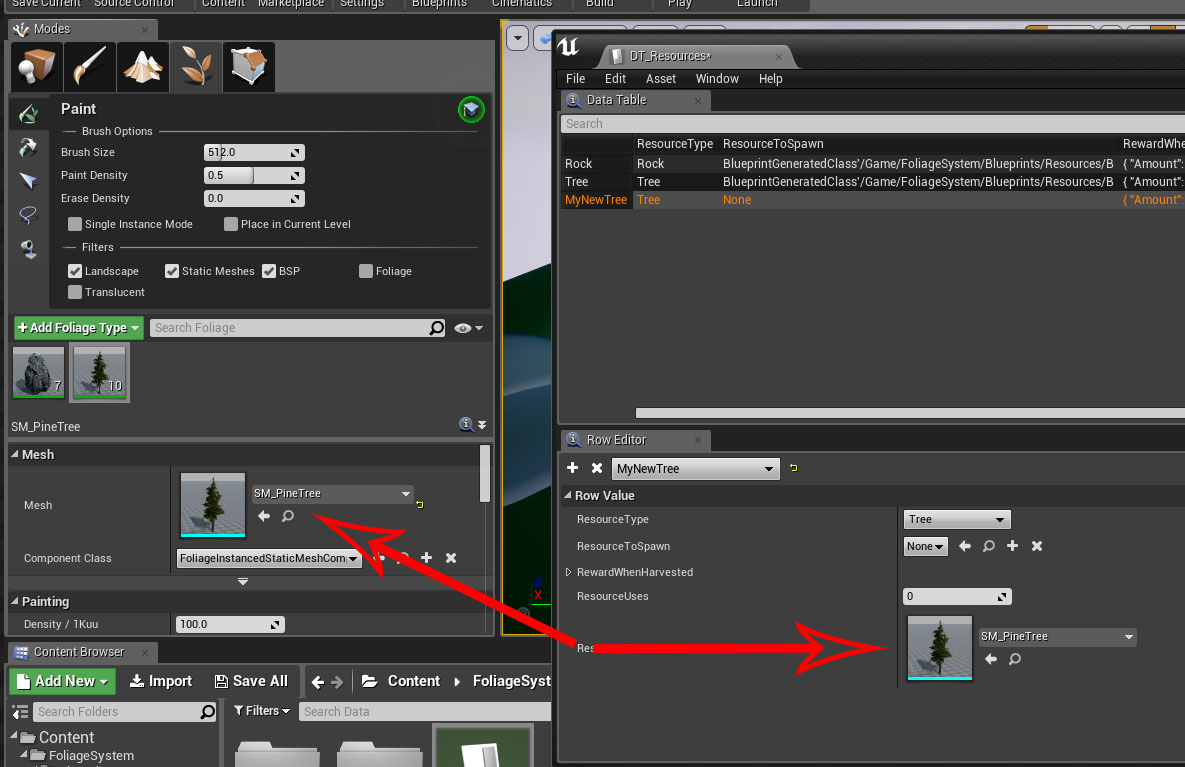The width and height of the screenshot is (1185, 767).
Task: Open the ResourceType Tree dropdown
Action: [x=957, y=519]
